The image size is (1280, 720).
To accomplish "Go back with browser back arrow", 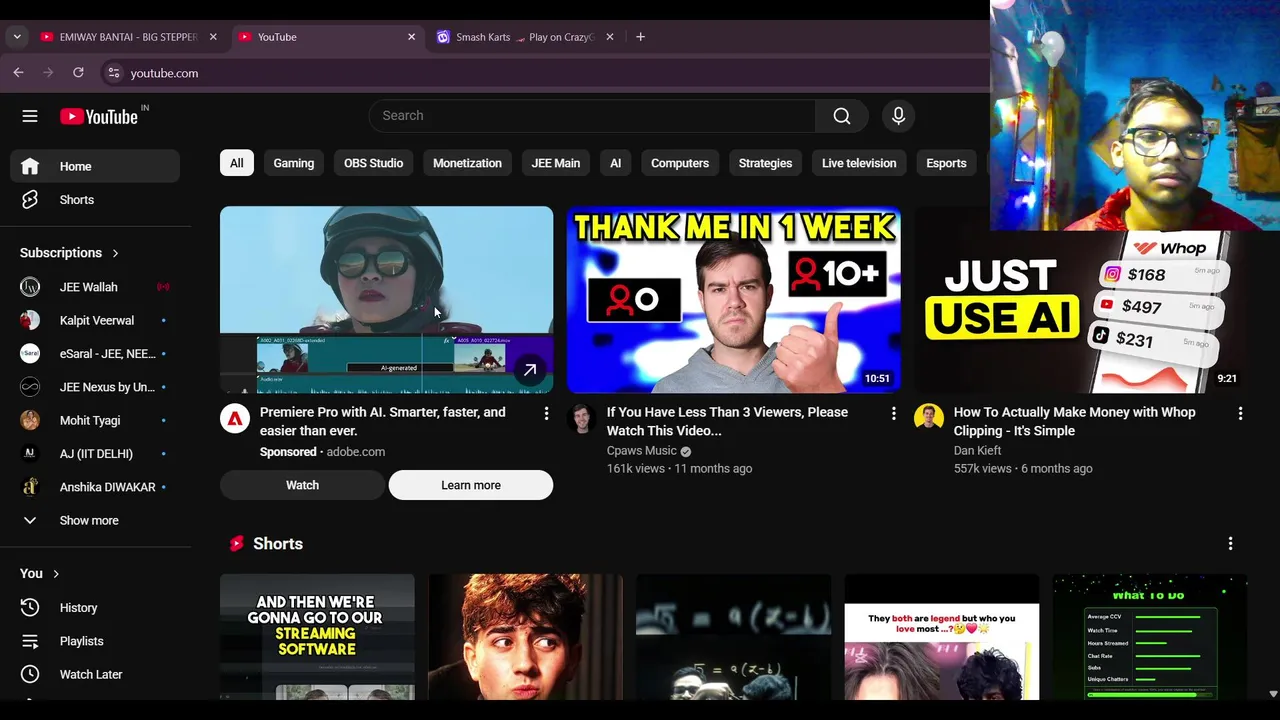I will (18, 72).
